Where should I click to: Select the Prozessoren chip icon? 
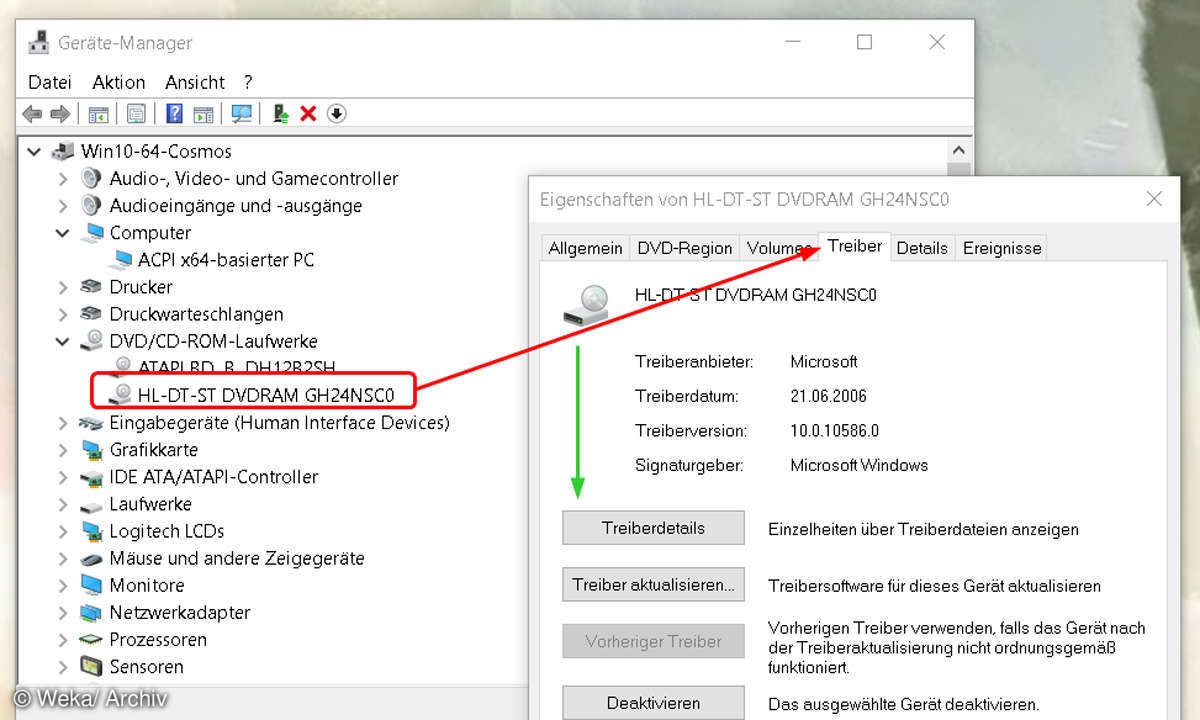[x=92, y=639]
